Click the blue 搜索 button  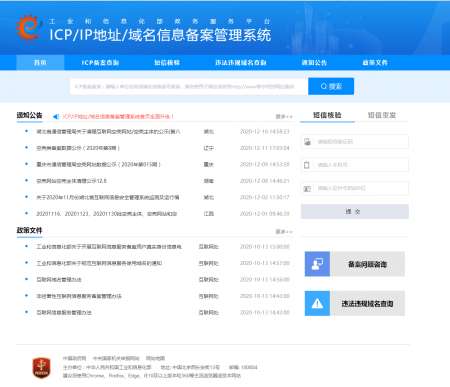[331, 86]
